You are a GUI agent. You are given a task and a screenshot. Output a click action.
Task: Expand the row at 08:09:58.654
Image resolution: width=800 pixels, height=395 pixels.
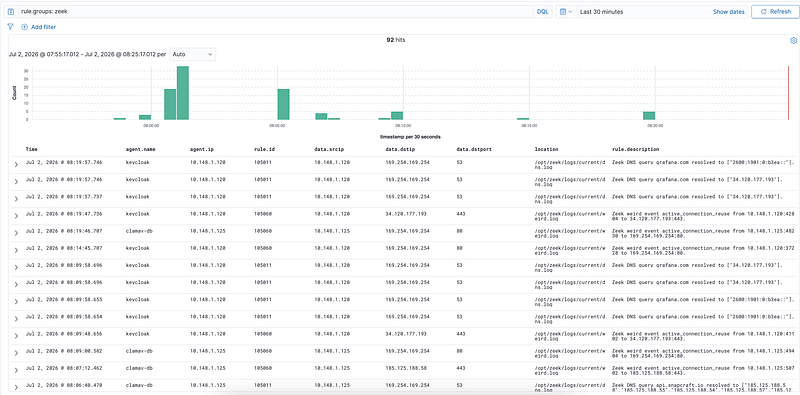click(16, 318)
